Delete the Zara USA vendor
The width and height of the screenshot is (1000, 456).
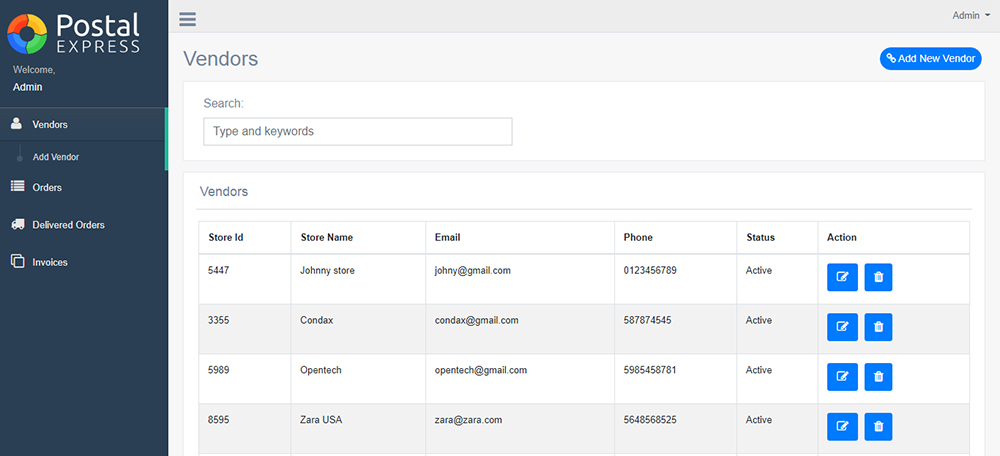(878, 427)
